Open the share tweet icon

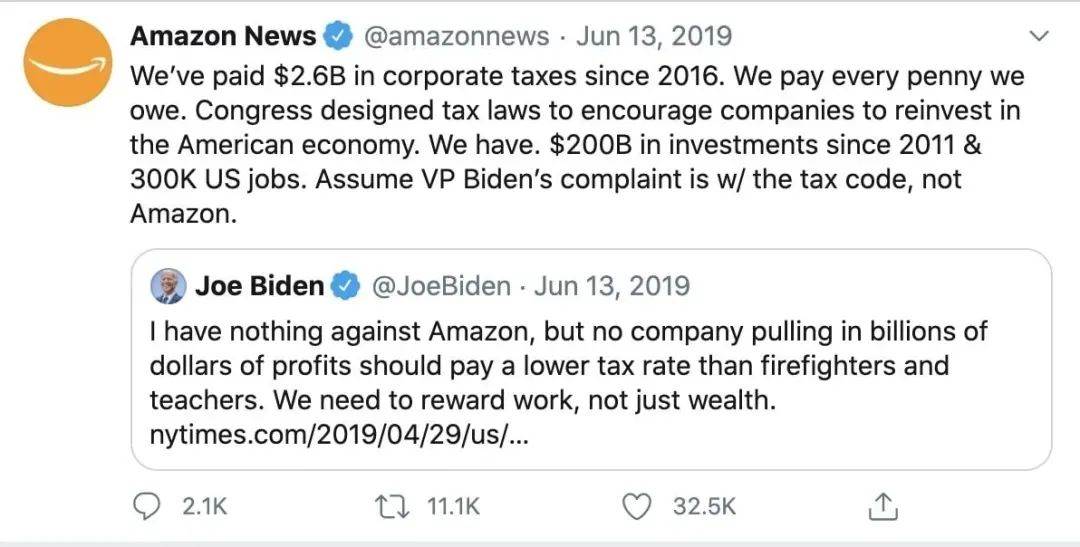point(884,507)
